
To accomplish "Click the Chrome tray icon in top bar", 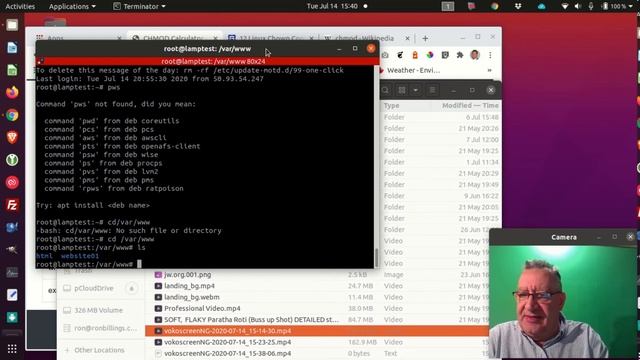I will click(495, 6).
